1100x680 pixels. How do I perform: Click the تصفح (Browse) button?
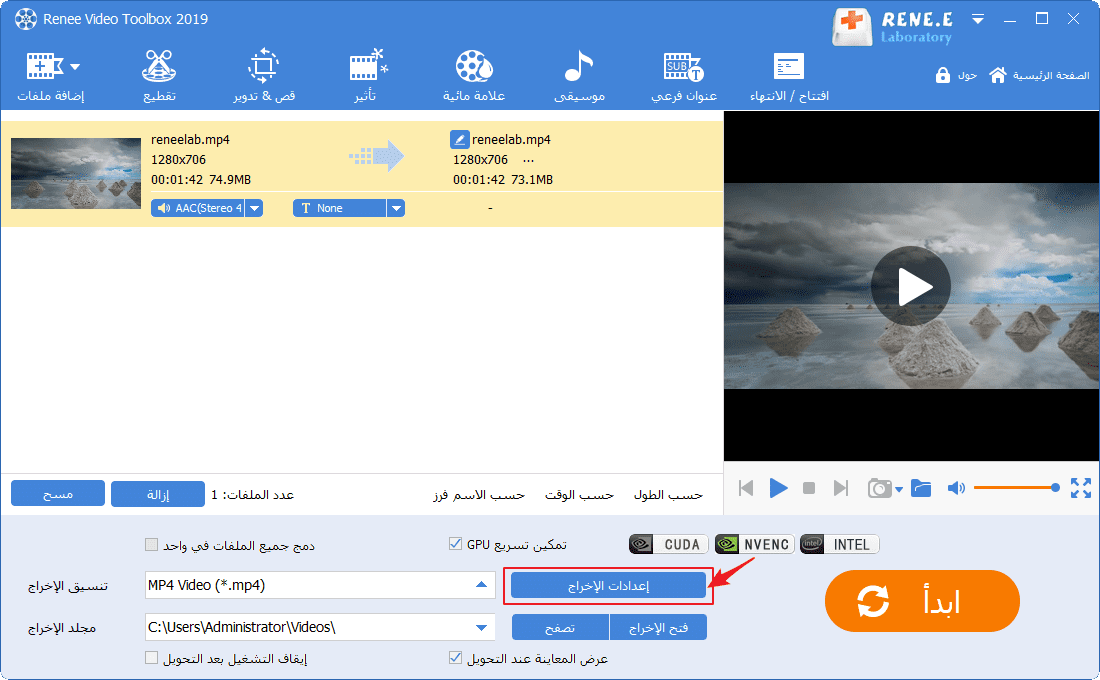(561, 627)
